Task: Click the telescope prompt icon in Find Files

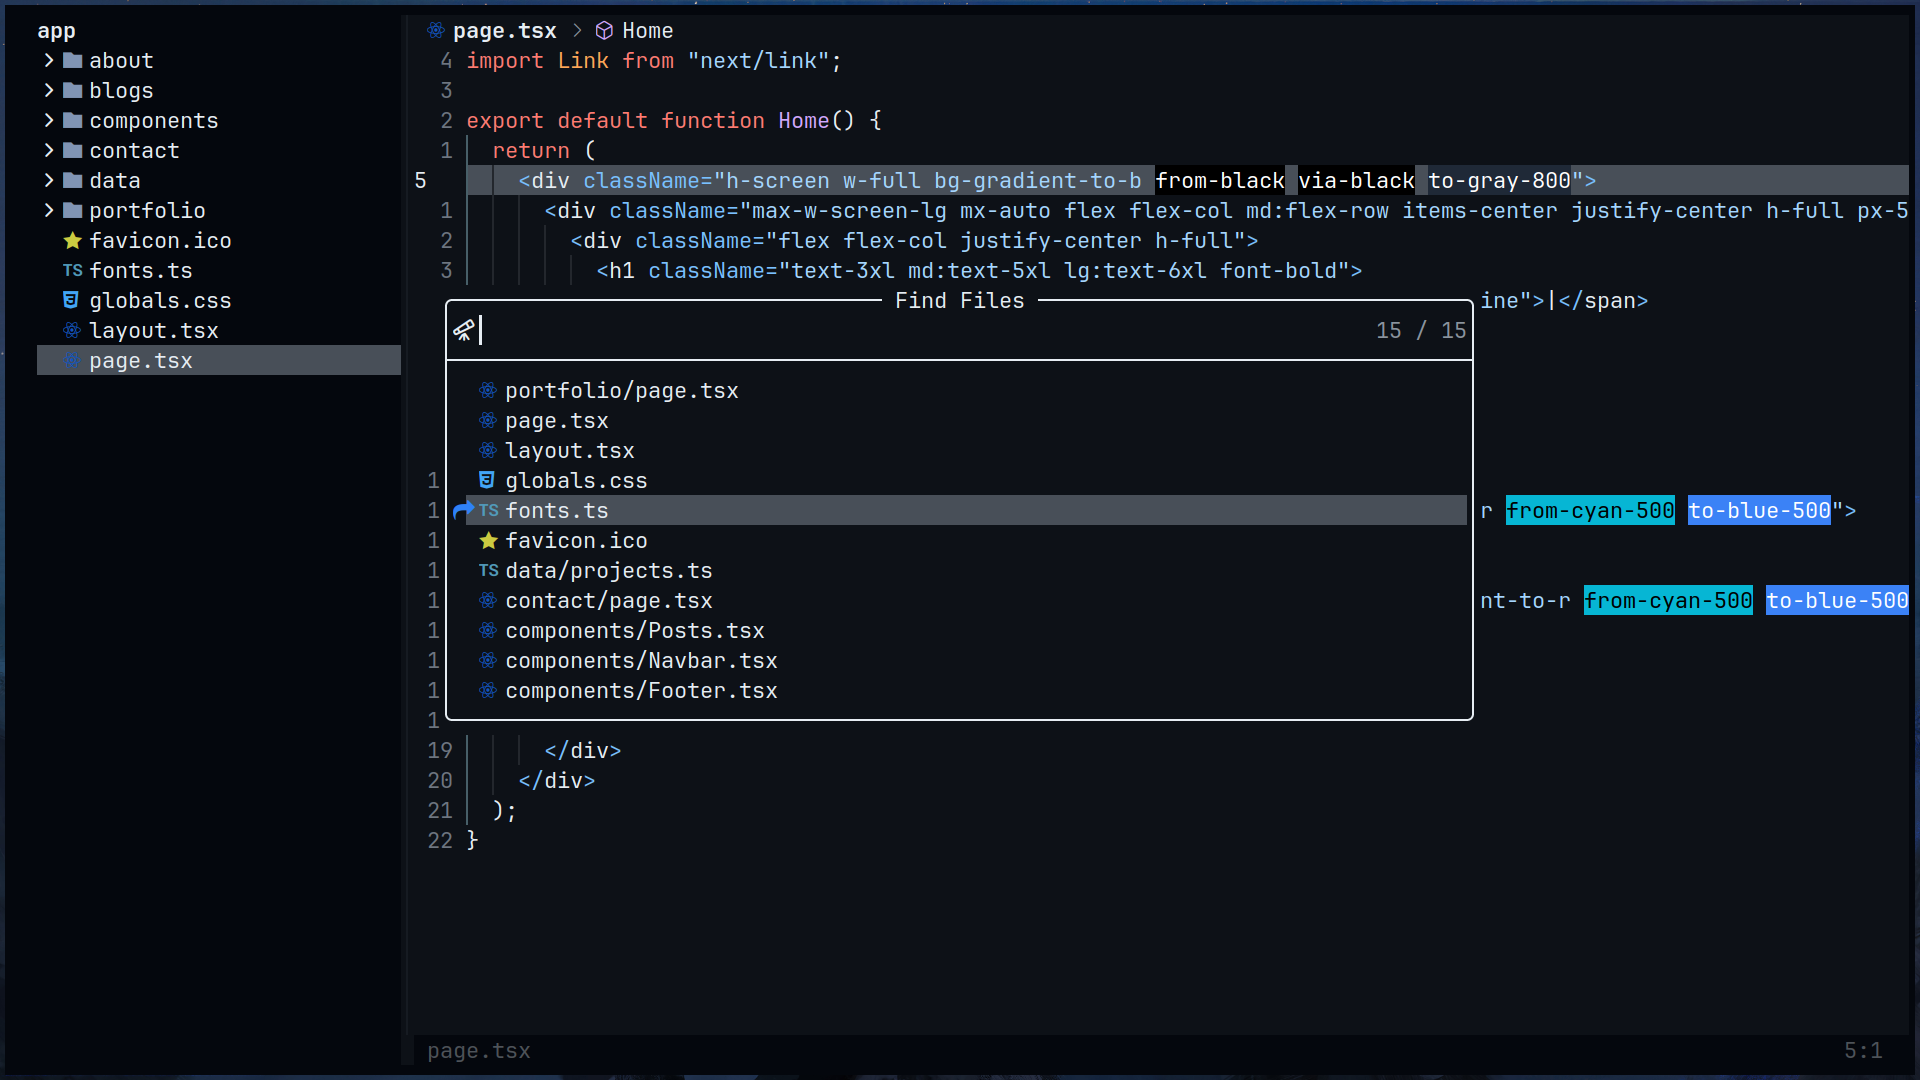Action: tap(463, 330)
